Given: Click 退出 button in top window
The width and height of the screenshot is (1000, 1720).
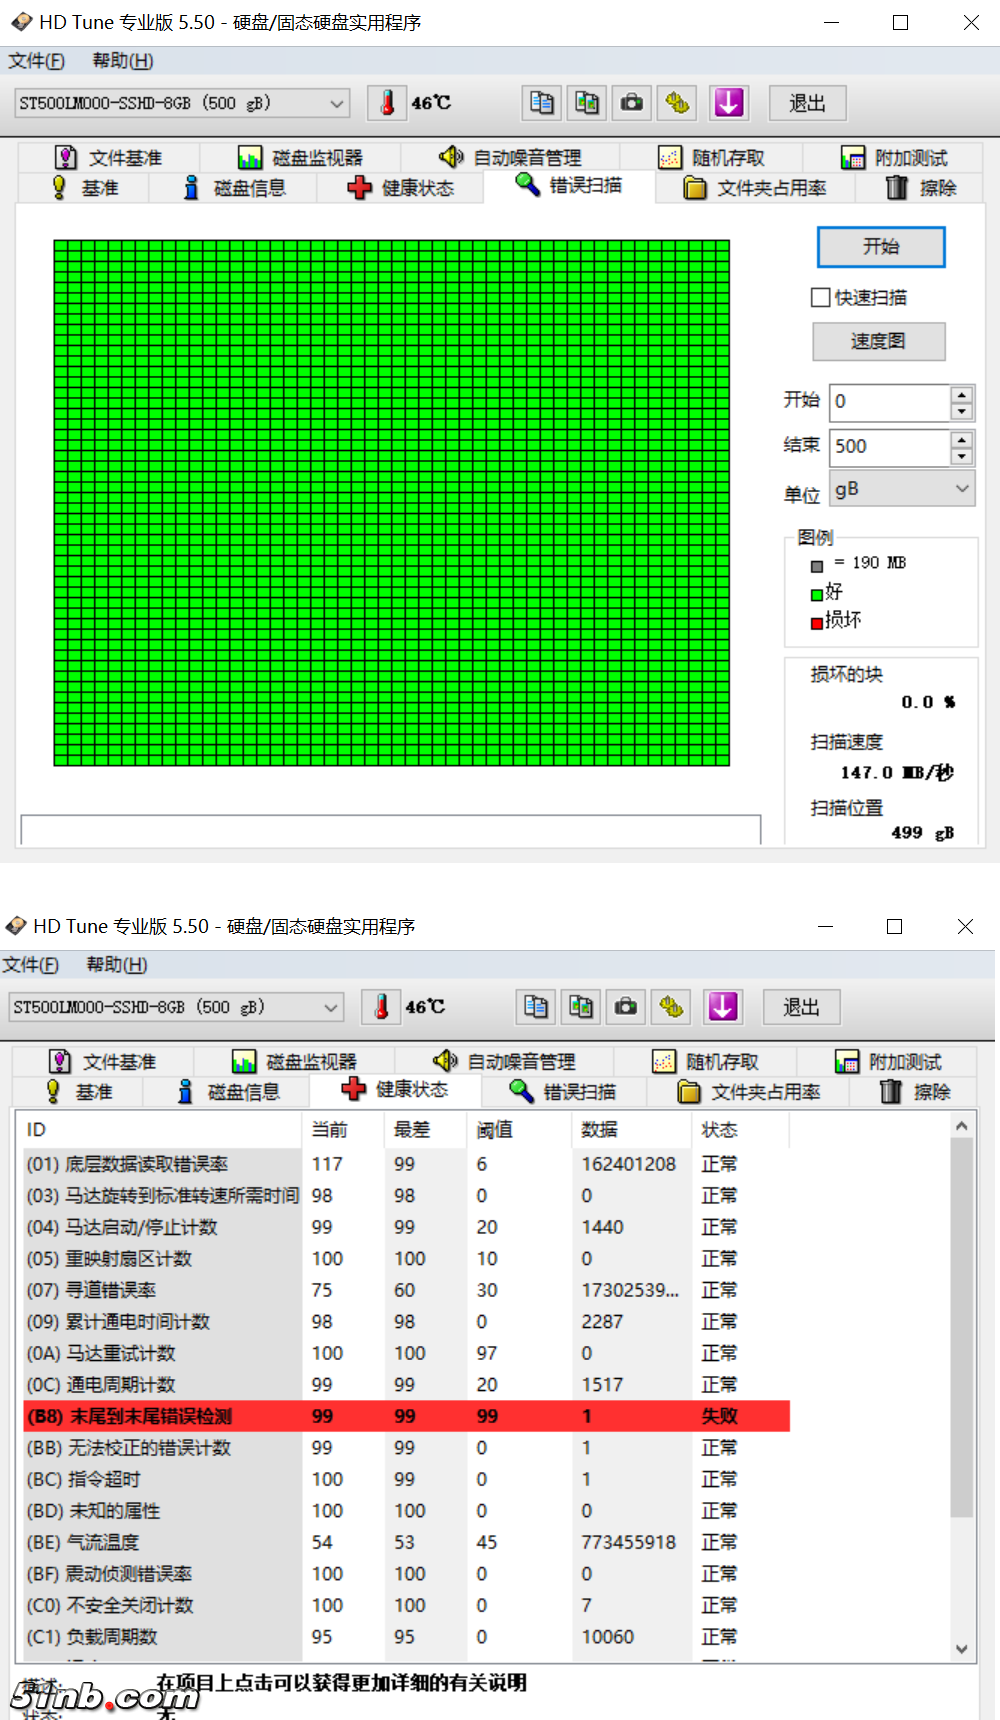Looking at the screenshot, I should coord(808,103).
